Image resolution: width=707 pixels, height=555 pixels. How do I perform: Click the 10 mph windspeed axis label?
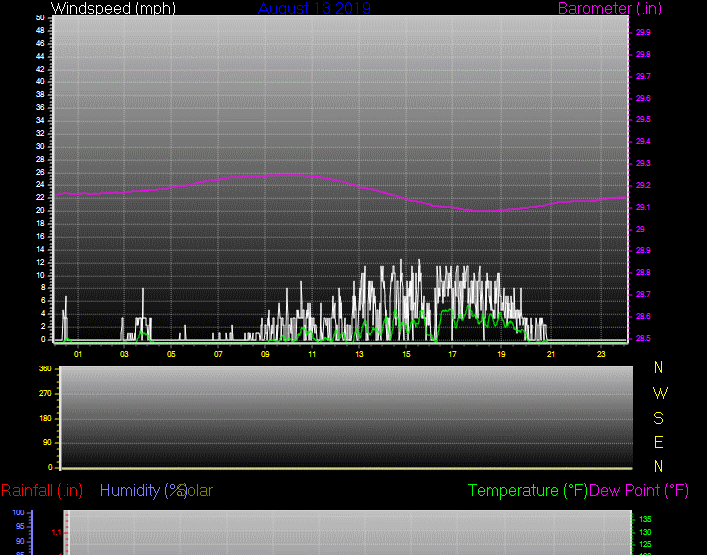[x=41, y=275]
